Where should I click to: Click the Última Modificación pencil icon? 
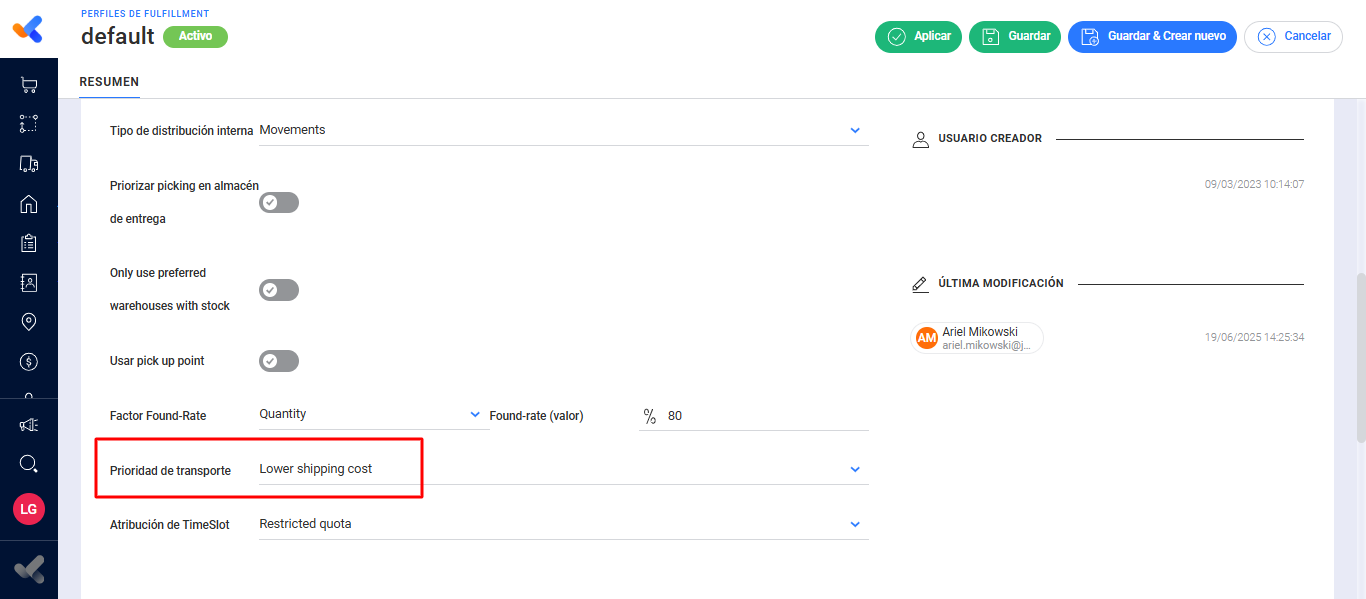[x=921, y=284]
